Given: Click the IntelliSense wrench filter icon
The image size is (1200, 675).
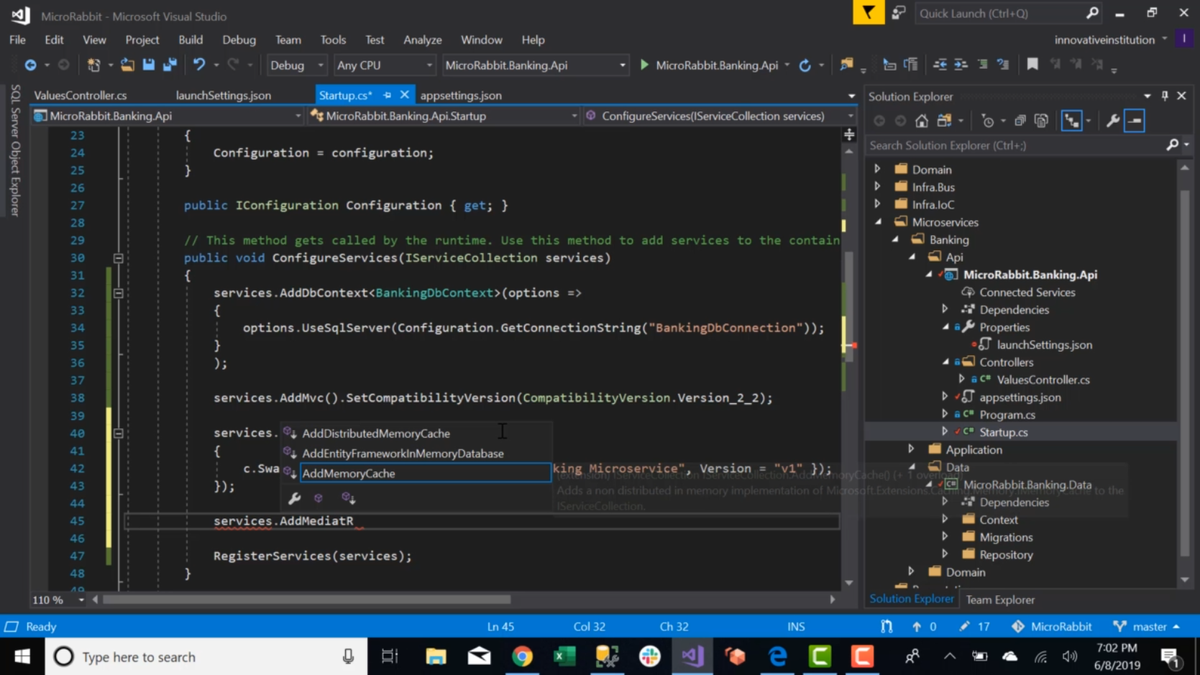Looking at the screenshot, I should click(x=294, y=498).
